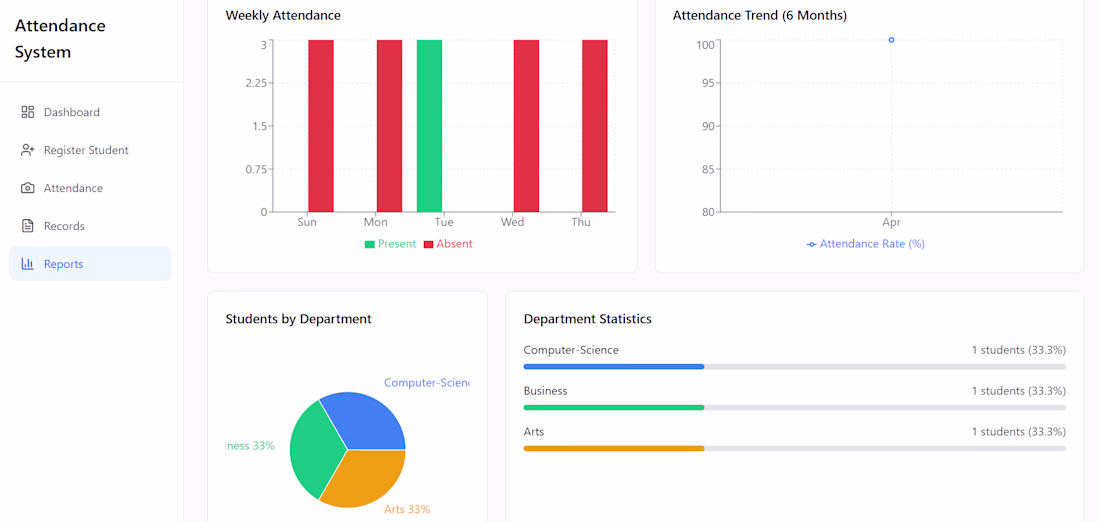Screen dimensions: 1100x522
Task: Click the Arts label in Department Statistics
Action: (x=534, y=431)
